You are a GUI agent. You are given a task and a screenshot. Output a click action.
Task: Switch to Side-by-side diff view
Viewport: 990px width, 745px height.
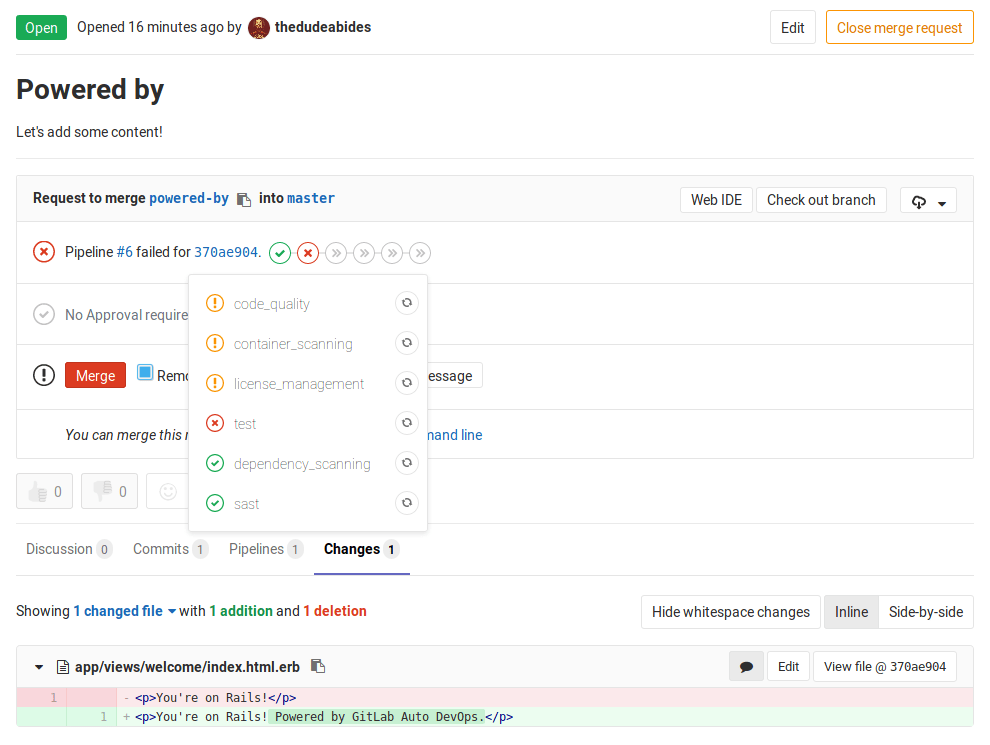click(x=925, y=612)
